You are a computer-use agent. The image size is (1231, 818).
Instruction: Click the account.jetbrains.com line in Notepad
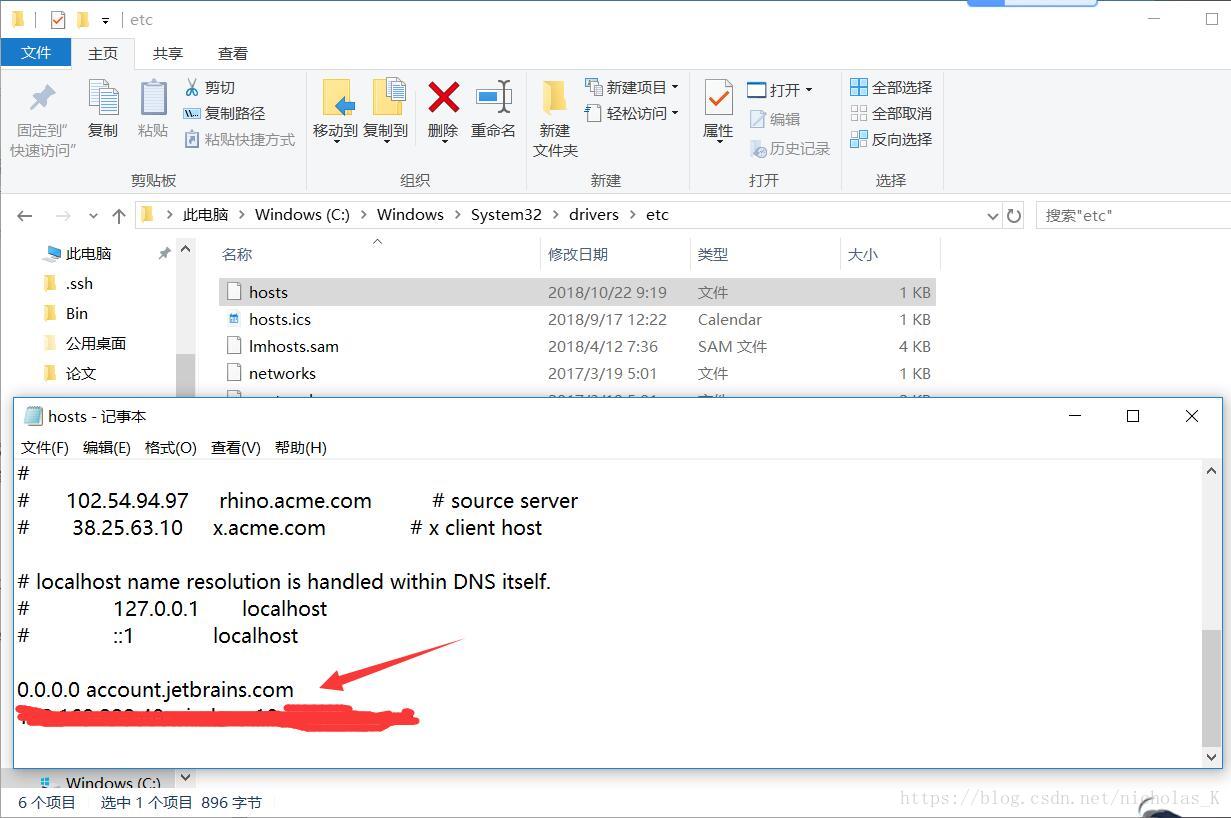156,689
